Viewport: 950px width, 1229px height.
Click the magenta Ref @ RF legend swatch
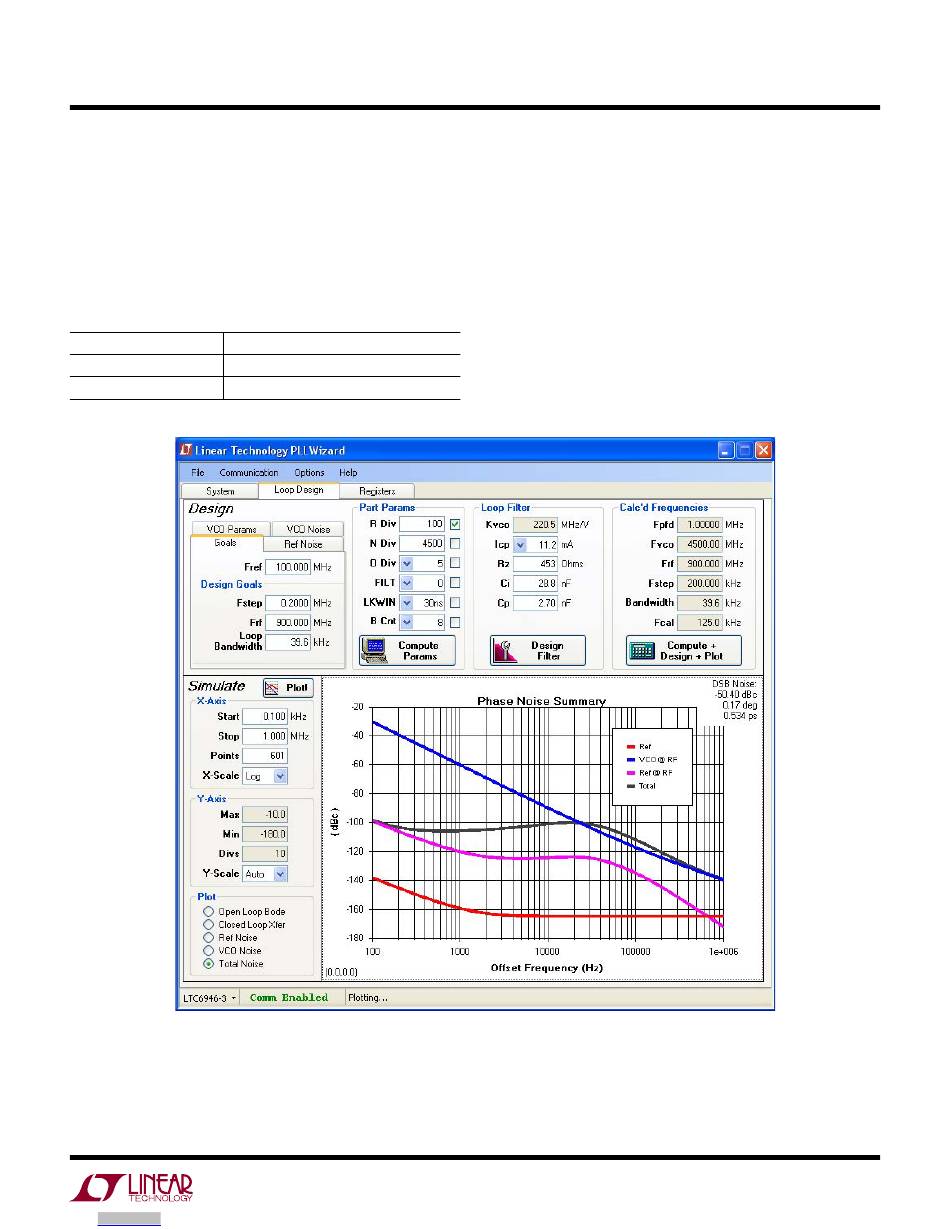(x=630, y=772)
